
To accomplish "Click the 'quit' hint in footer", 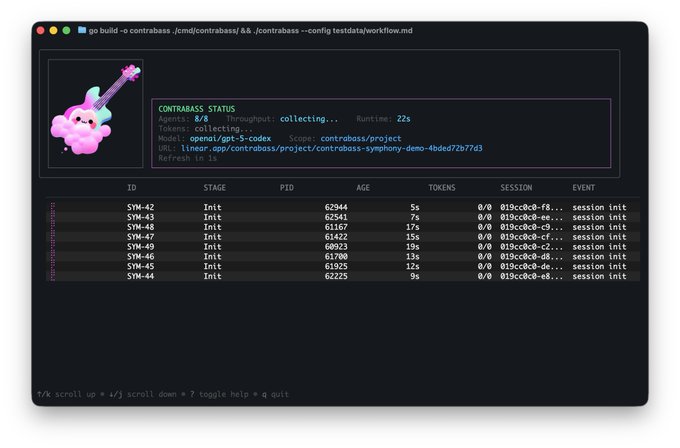I will coord(280,394).
